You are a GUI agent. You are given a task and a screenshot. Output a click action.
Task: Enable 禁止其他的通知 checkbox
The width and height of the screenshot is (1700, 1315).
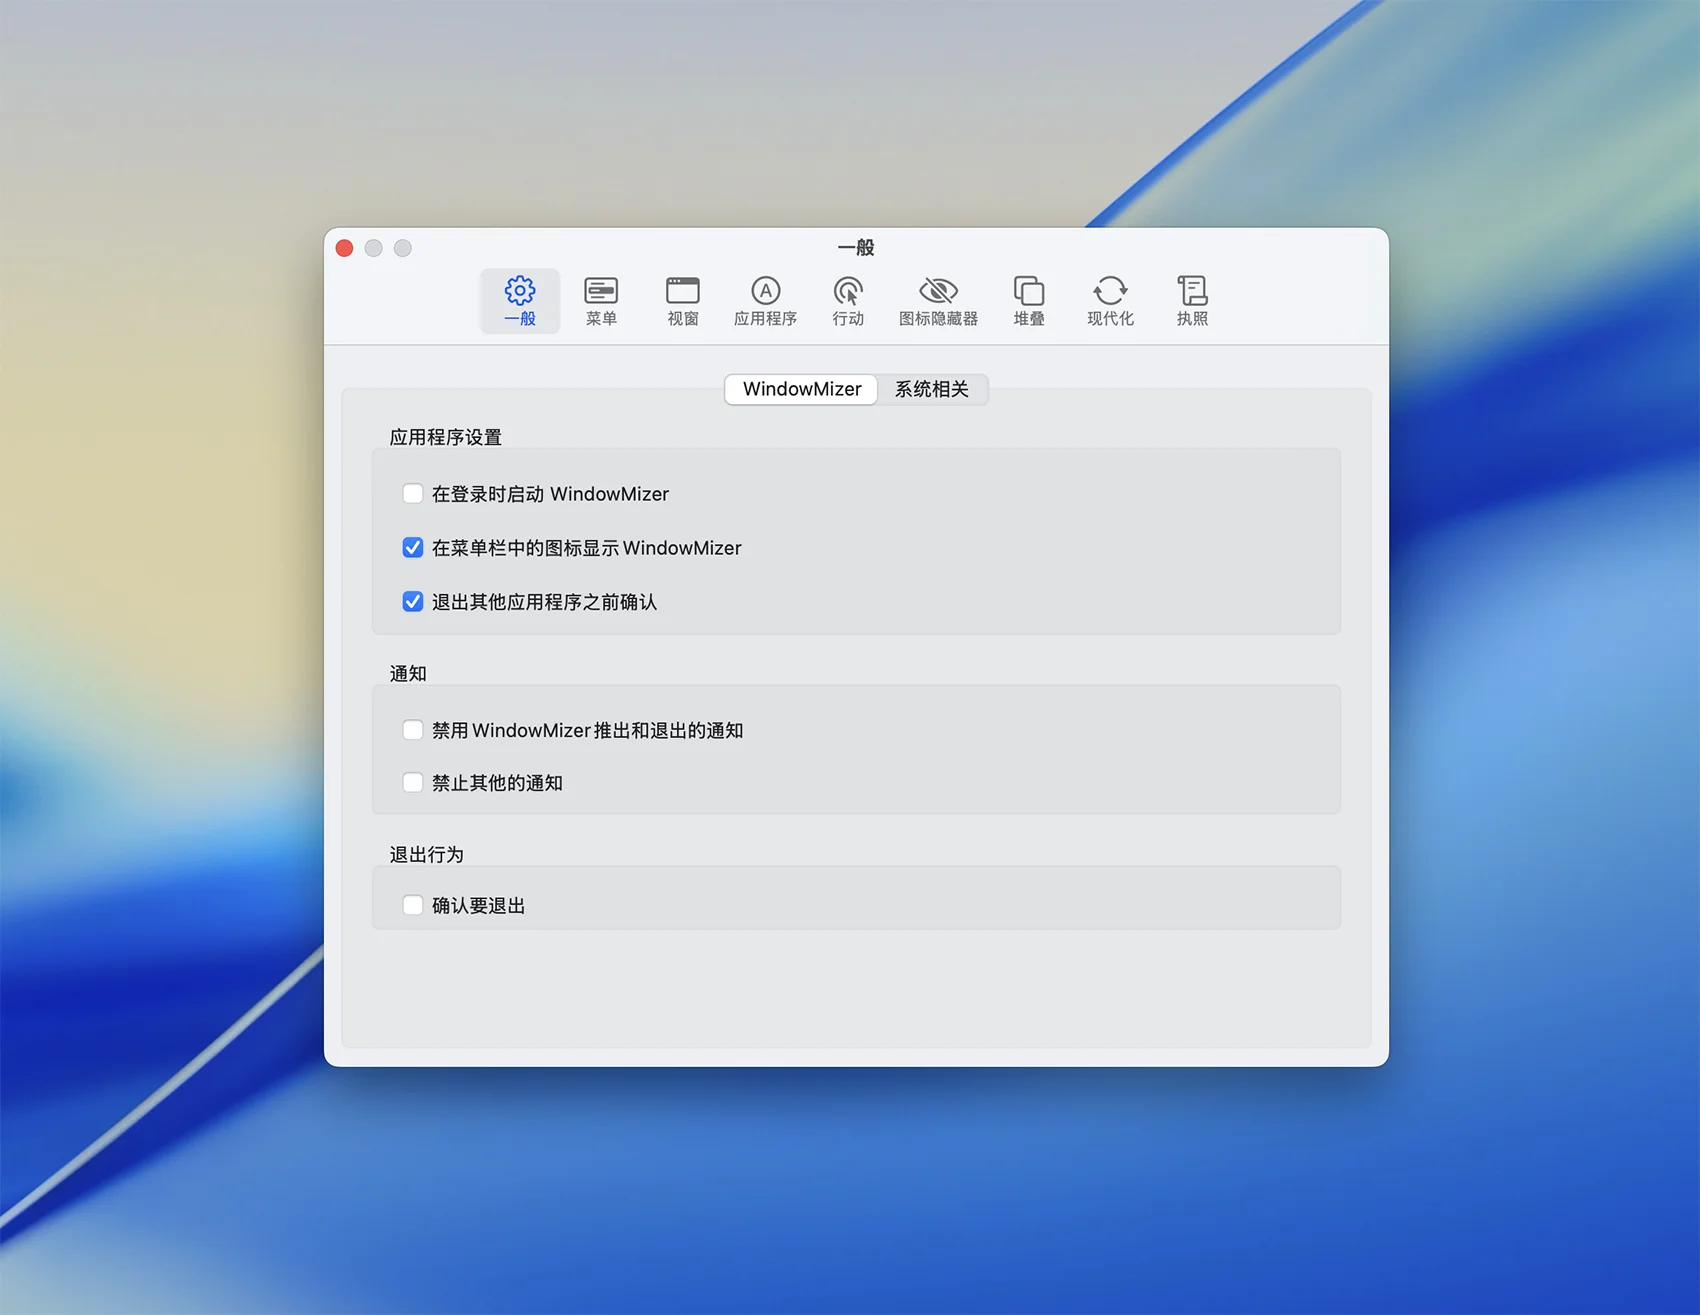(x=412, y=782)
